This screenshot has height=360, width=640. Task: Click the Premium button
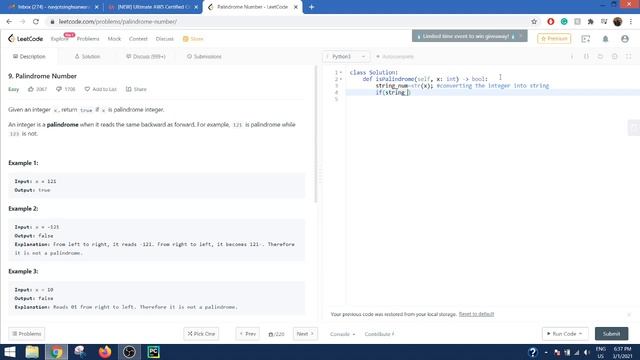point(554,38)
